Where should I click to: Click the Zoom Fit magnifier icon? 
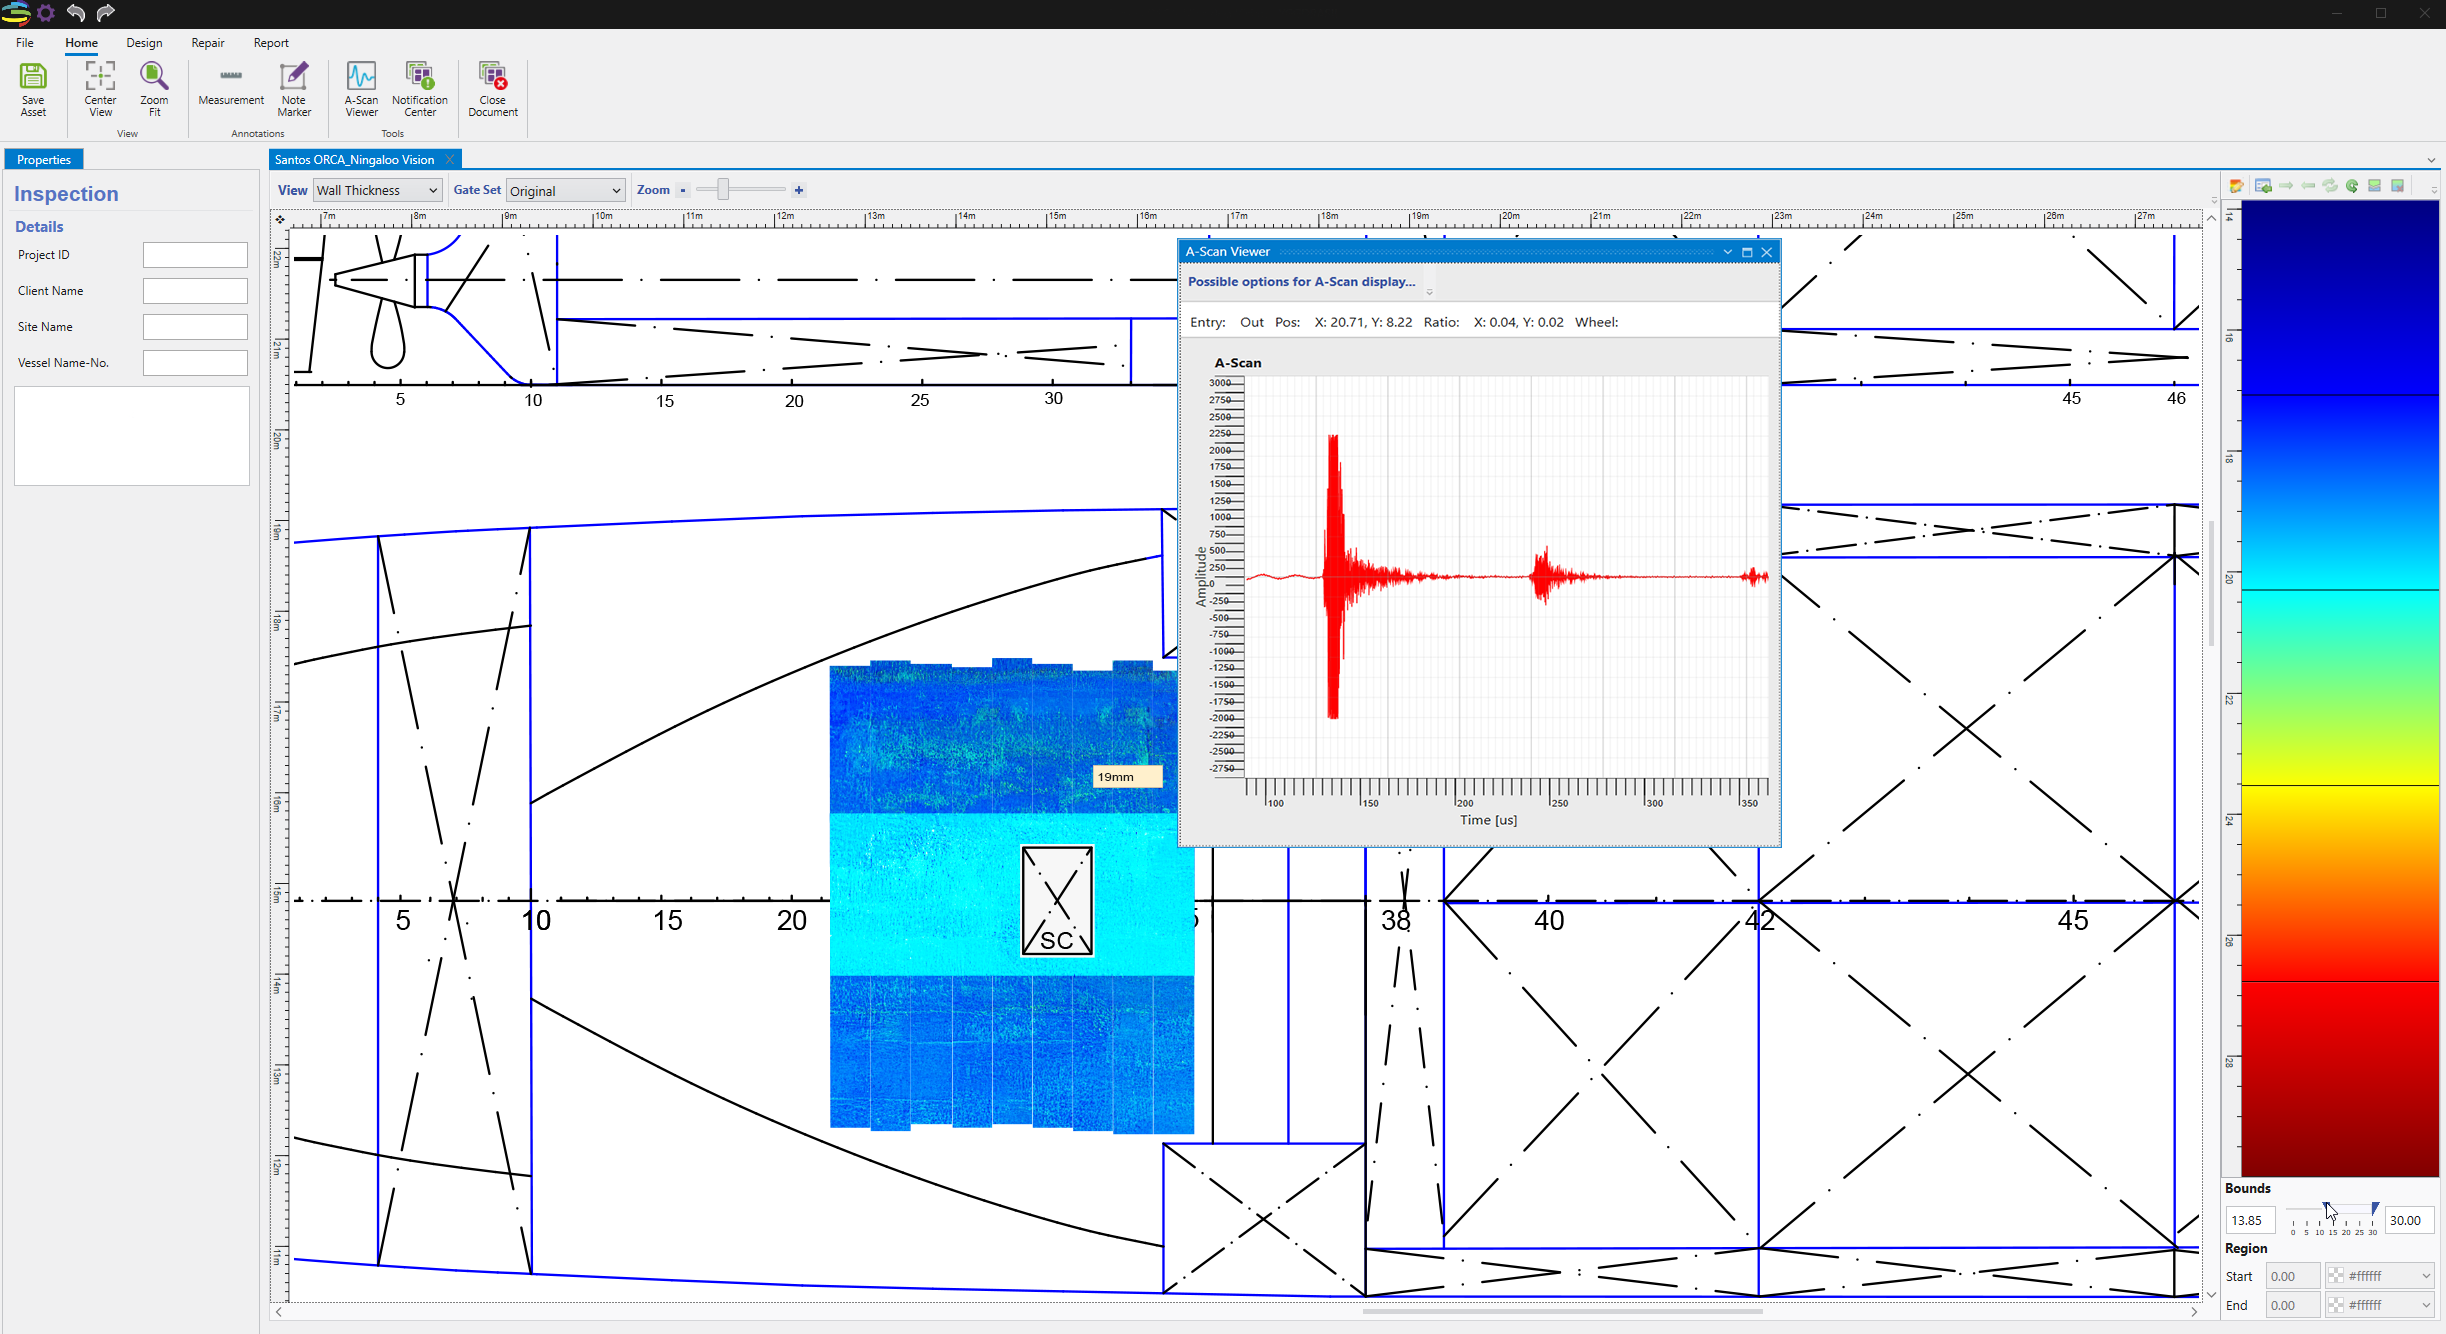coord(154,77)
